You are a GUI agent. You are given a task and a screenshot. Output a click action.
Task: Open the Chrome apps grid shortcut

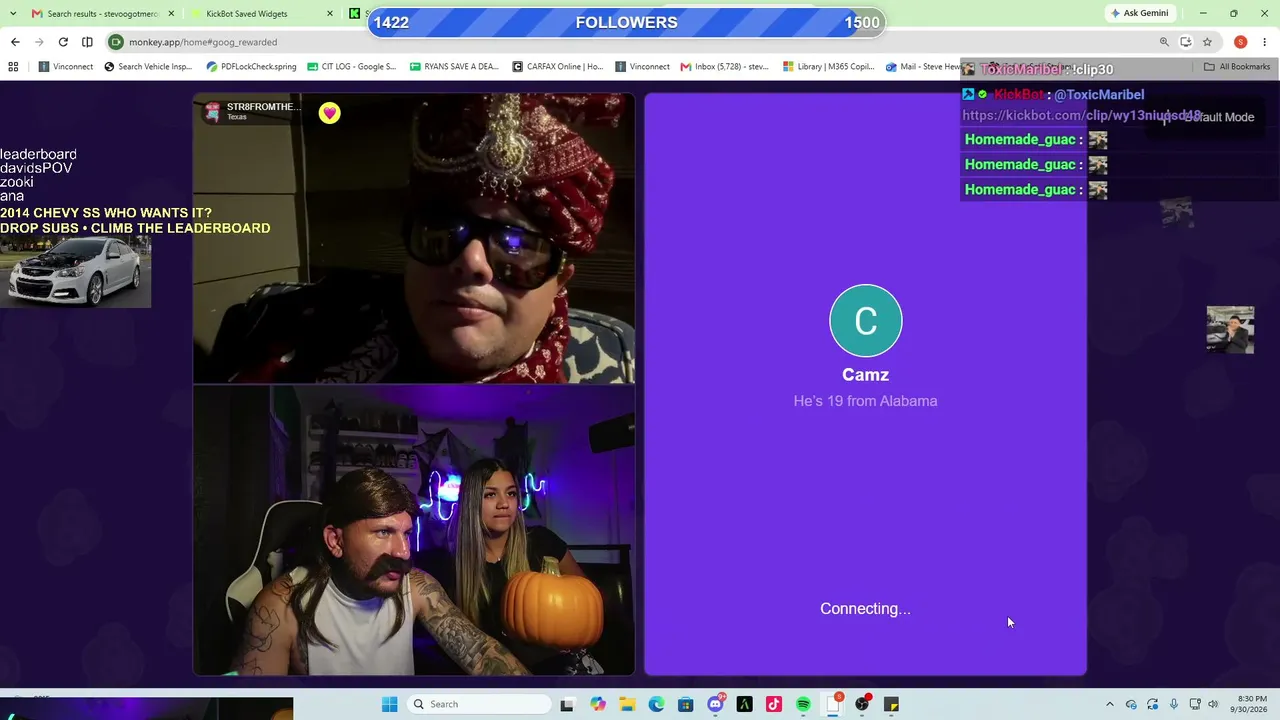pos(13,67)
